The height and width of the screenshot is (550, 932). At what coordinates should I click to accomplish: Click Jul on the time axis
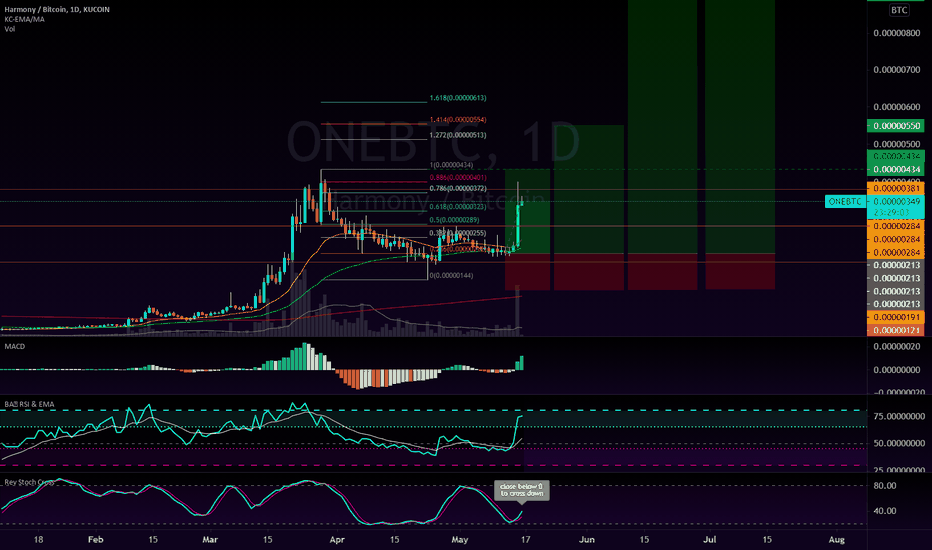(709, 540)
